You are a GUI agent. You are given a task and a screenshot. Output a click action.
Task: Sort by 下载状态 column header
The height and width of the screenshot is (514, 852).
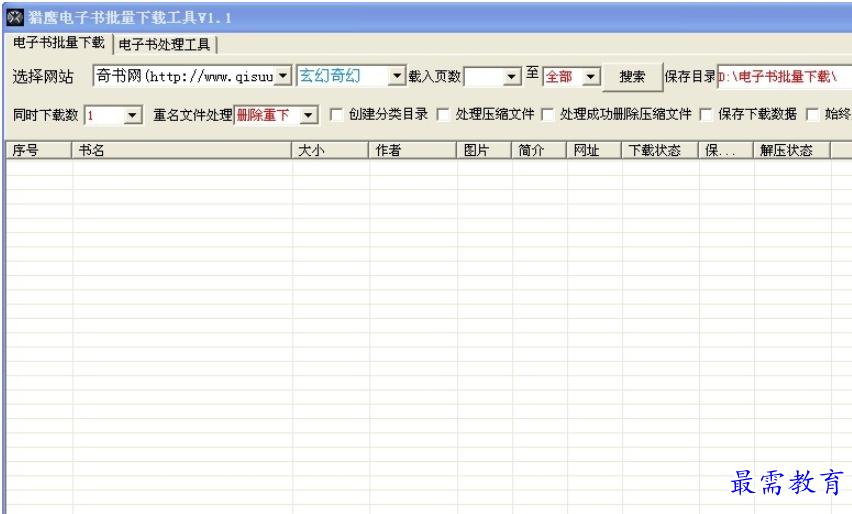(660, 151)
